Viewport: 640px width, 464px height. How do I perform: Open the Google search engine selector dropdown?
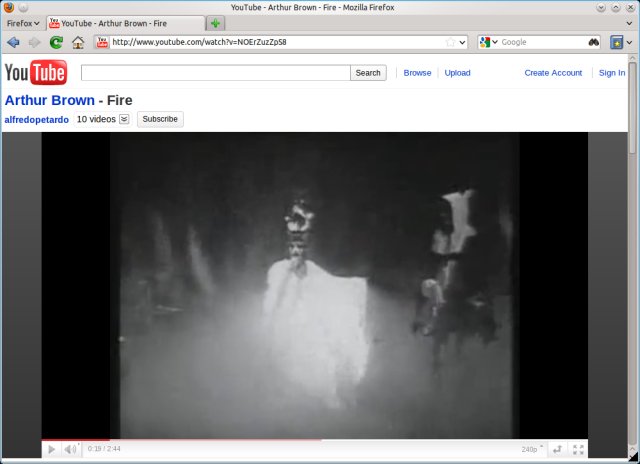(489, 42)
